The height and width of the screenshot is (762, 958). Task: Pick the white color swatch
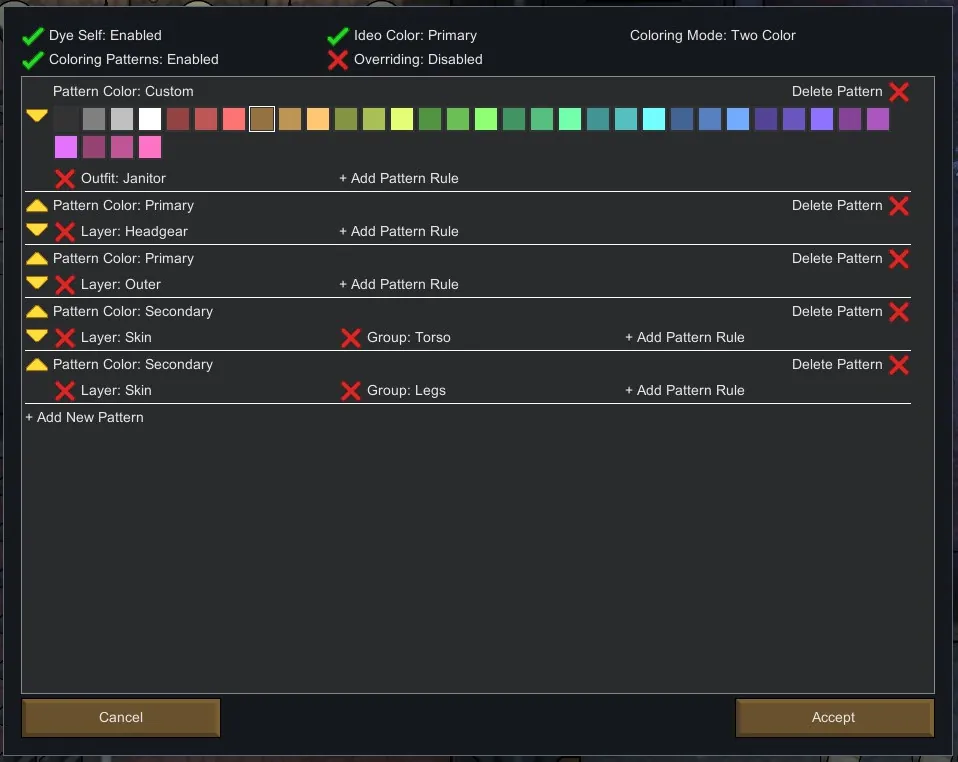150,120
